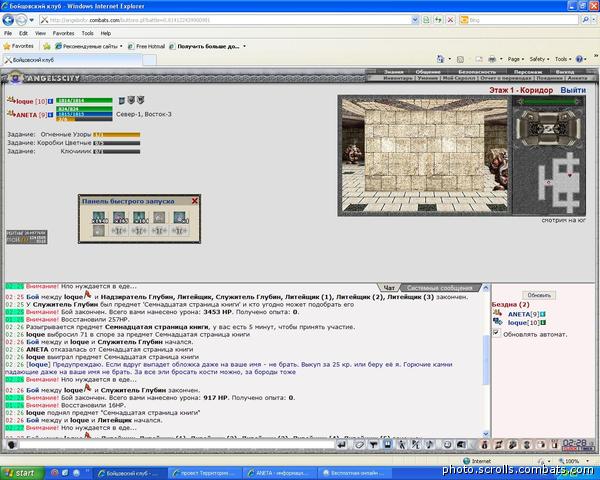
Task: Open the recent pages dropdown near Back/Forward
Action: [31, 20]
